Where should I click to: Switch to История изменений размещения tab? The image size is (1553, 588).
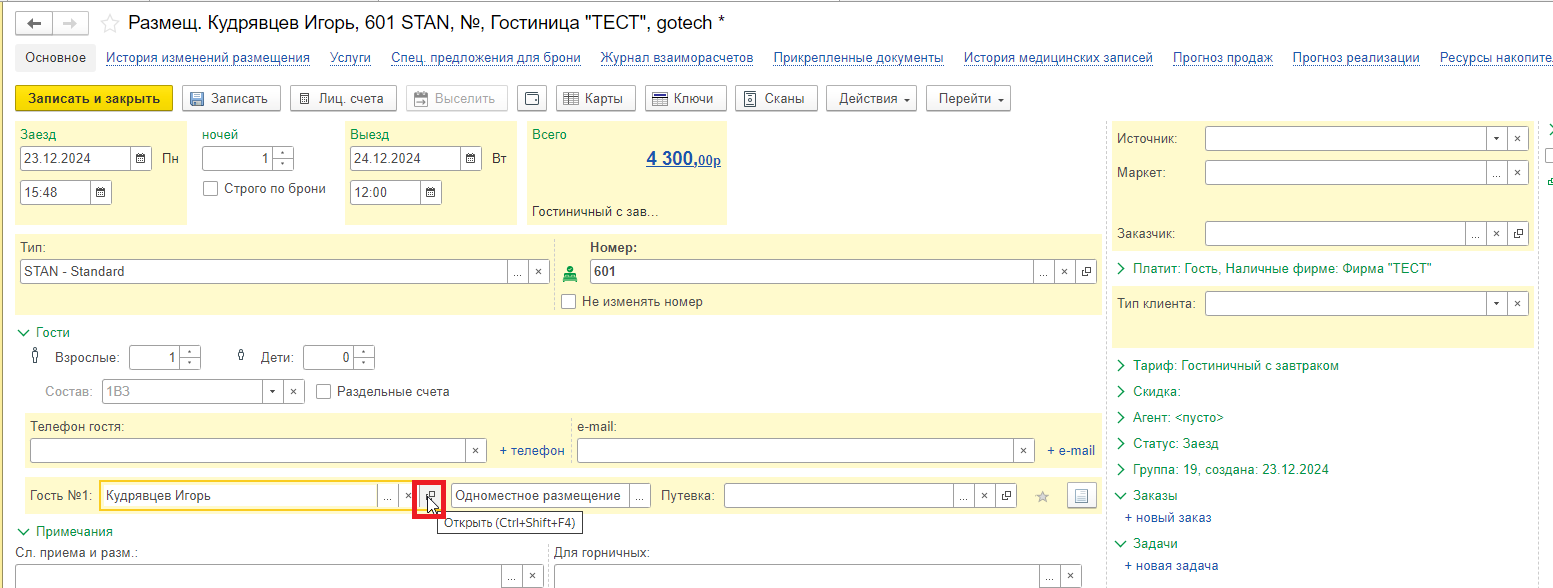208,58
